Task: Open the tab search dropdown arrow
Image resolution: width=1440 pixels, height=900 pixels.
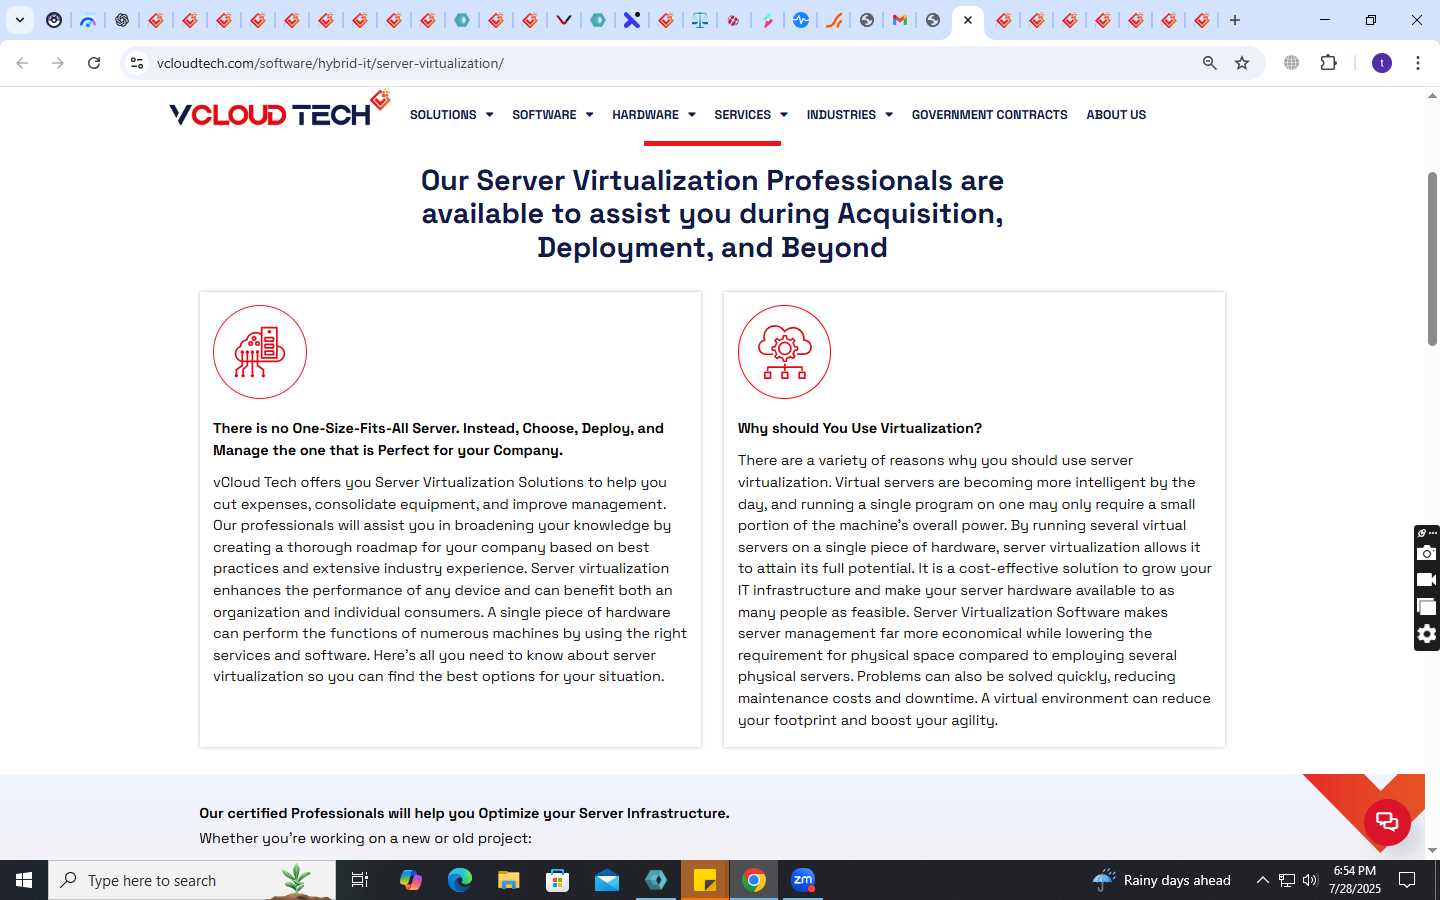Action: point(19,20)
